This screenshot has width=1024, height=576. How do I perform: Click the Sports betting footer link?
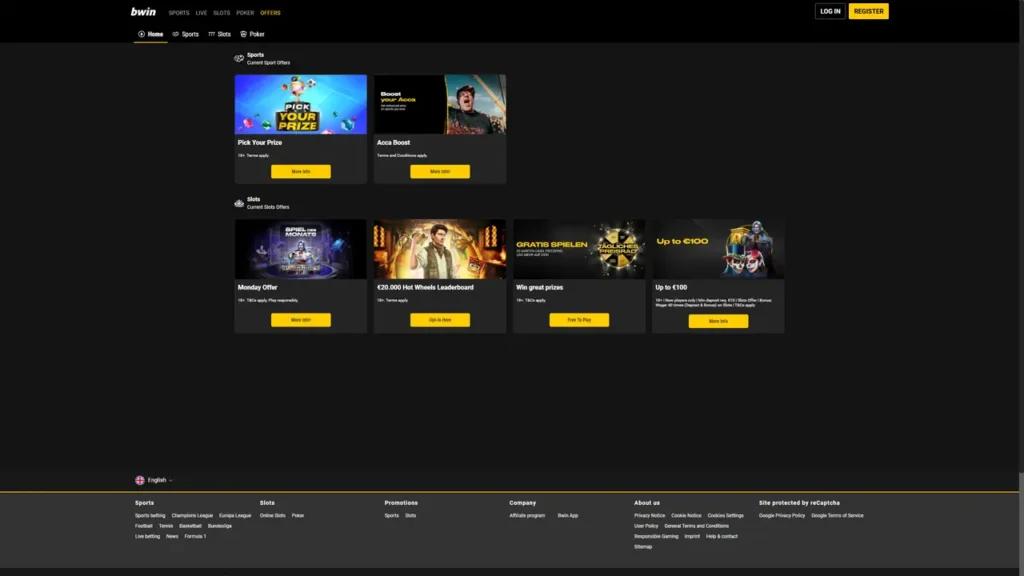pos(150,515)
